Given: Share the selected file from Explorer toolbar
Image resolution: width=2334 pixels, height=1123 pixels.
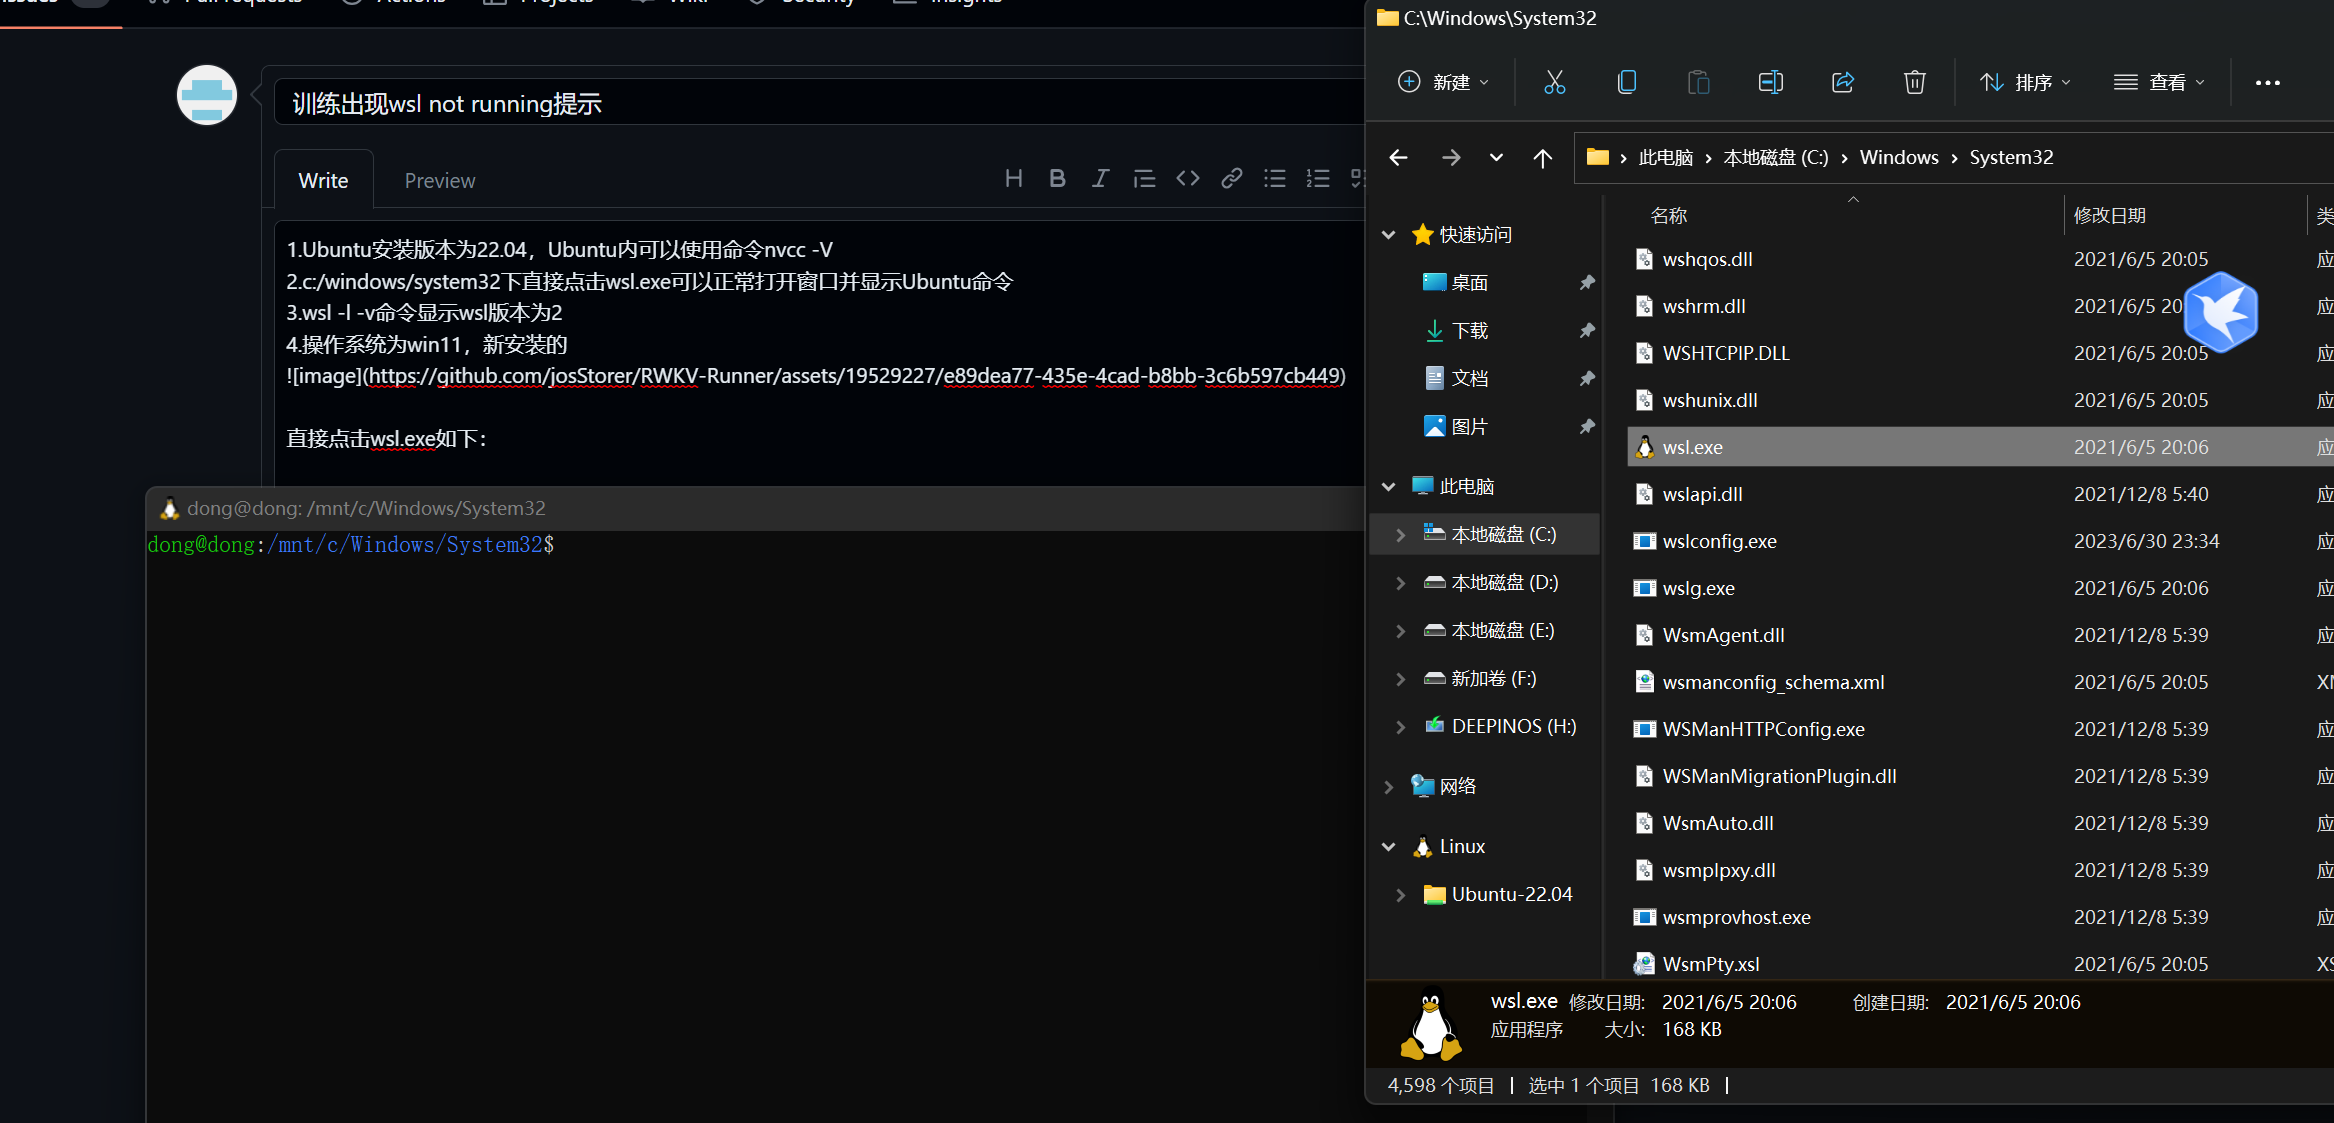Looking at the screenshot, I should point(1843,82).
